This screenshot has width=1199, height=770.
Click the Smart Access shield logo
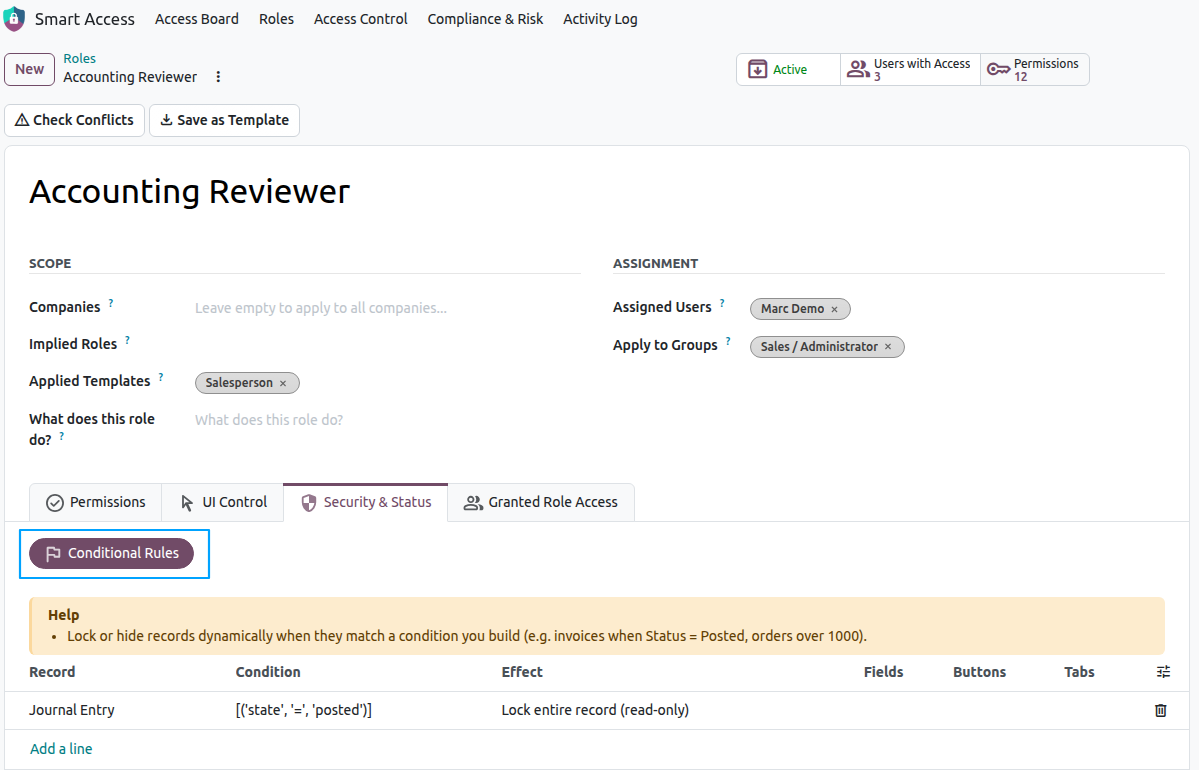14,19
